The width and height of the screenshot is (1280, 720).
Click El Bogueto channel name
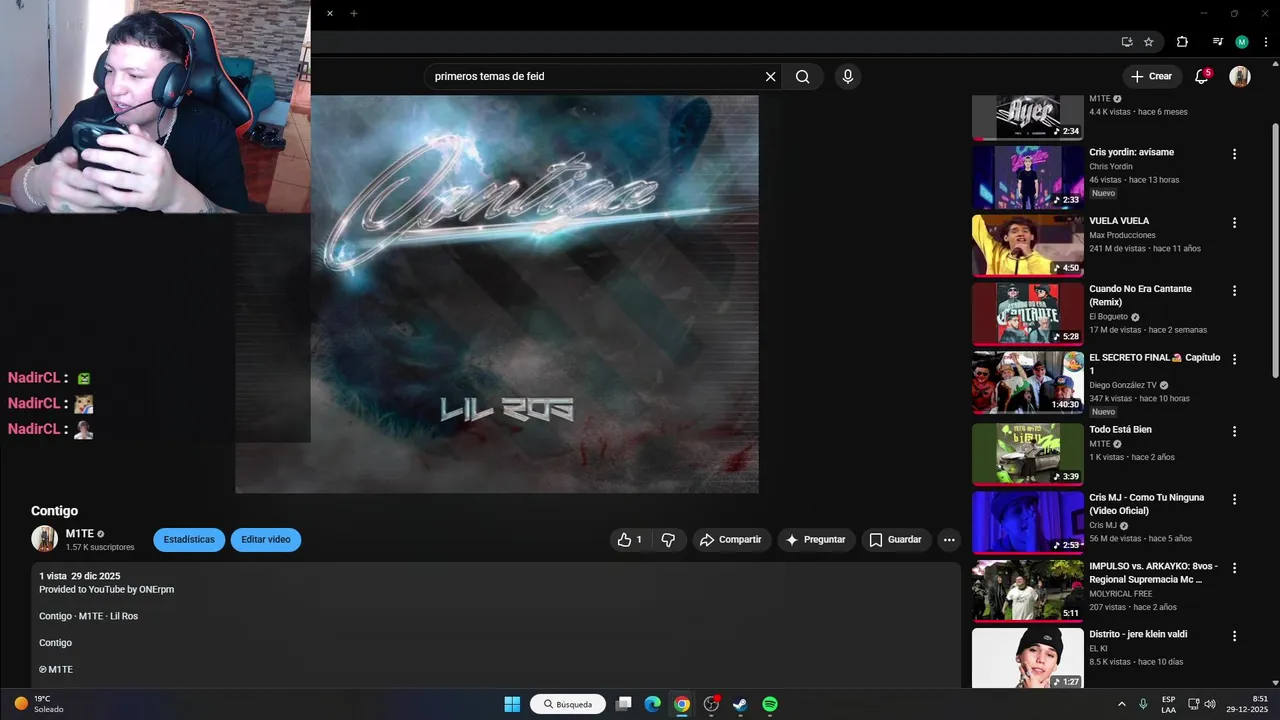(1108, 317)
